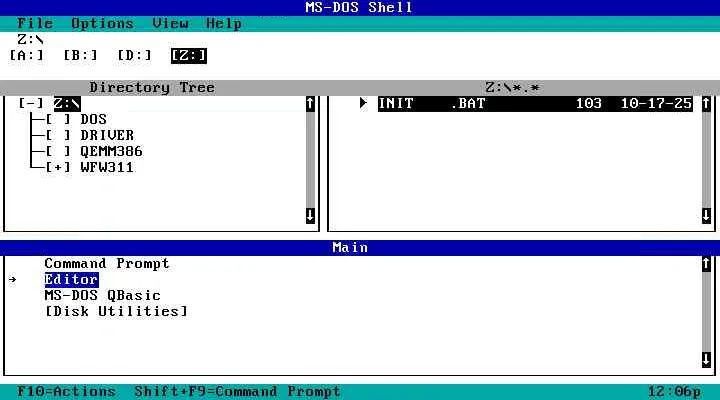Click the Directory Tree scroll down arrow
The height and width of the screenshot is (400, 720).
310,215
